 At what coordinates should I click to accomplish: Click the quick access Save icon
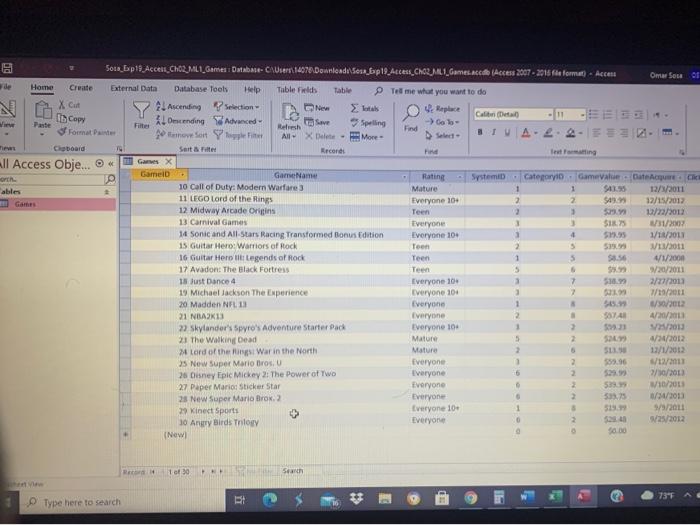(x=7, y=68)
